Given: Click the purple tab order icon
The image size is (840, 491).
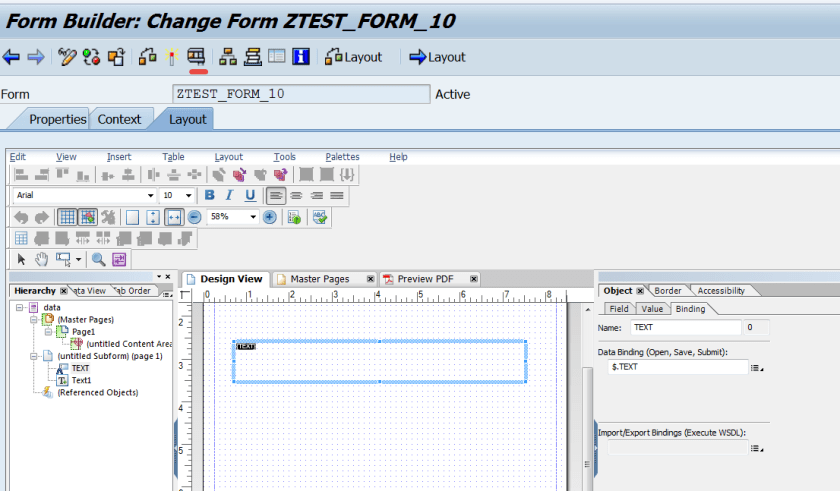Looking at the screenshot, I should coord(119,260).
